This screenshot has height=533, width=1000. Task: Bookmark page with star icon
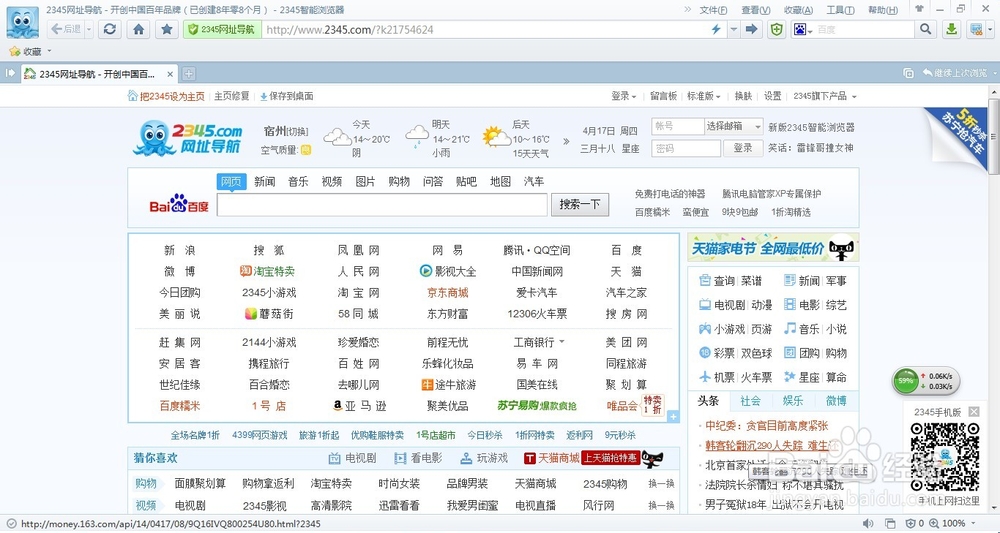pyautogui.click(x=166, y=29)
